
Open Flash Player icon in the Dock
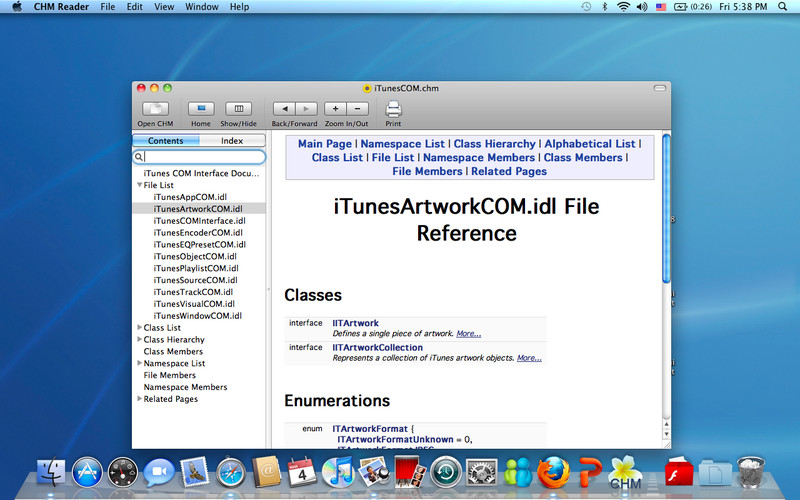(x=679, y=472)
